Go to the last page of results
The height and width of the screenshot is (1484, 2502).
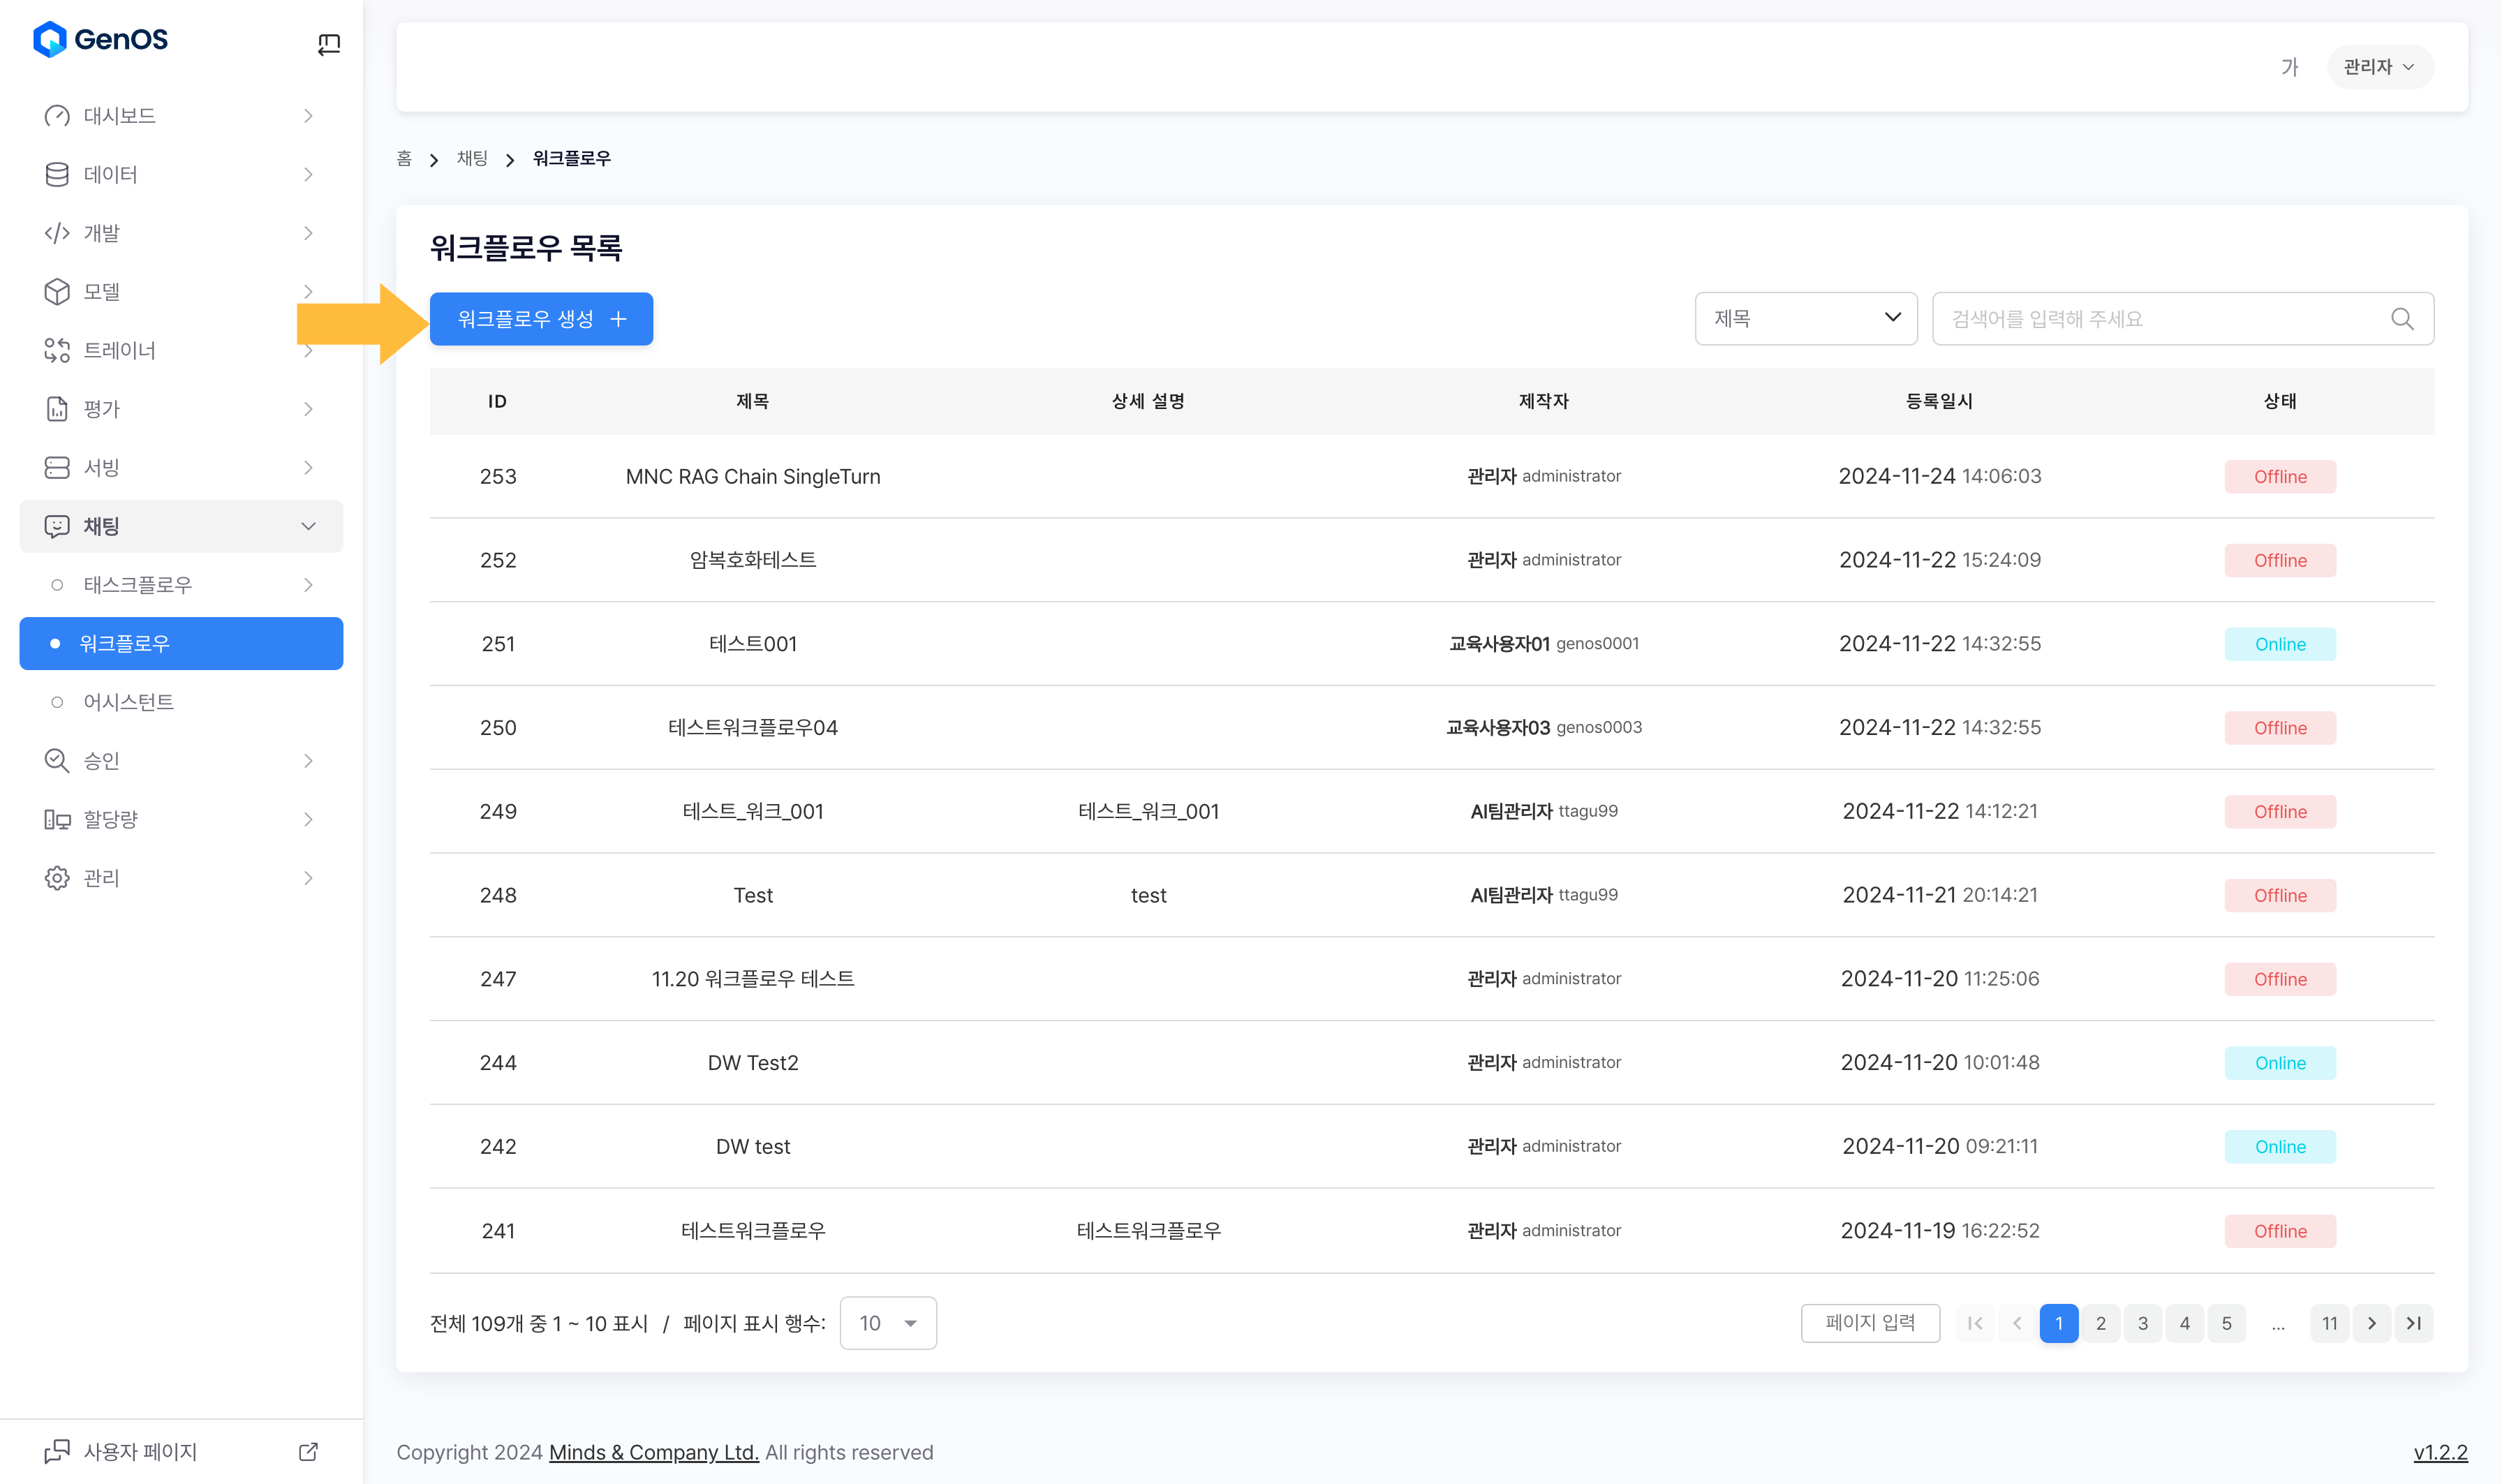2413,1323
